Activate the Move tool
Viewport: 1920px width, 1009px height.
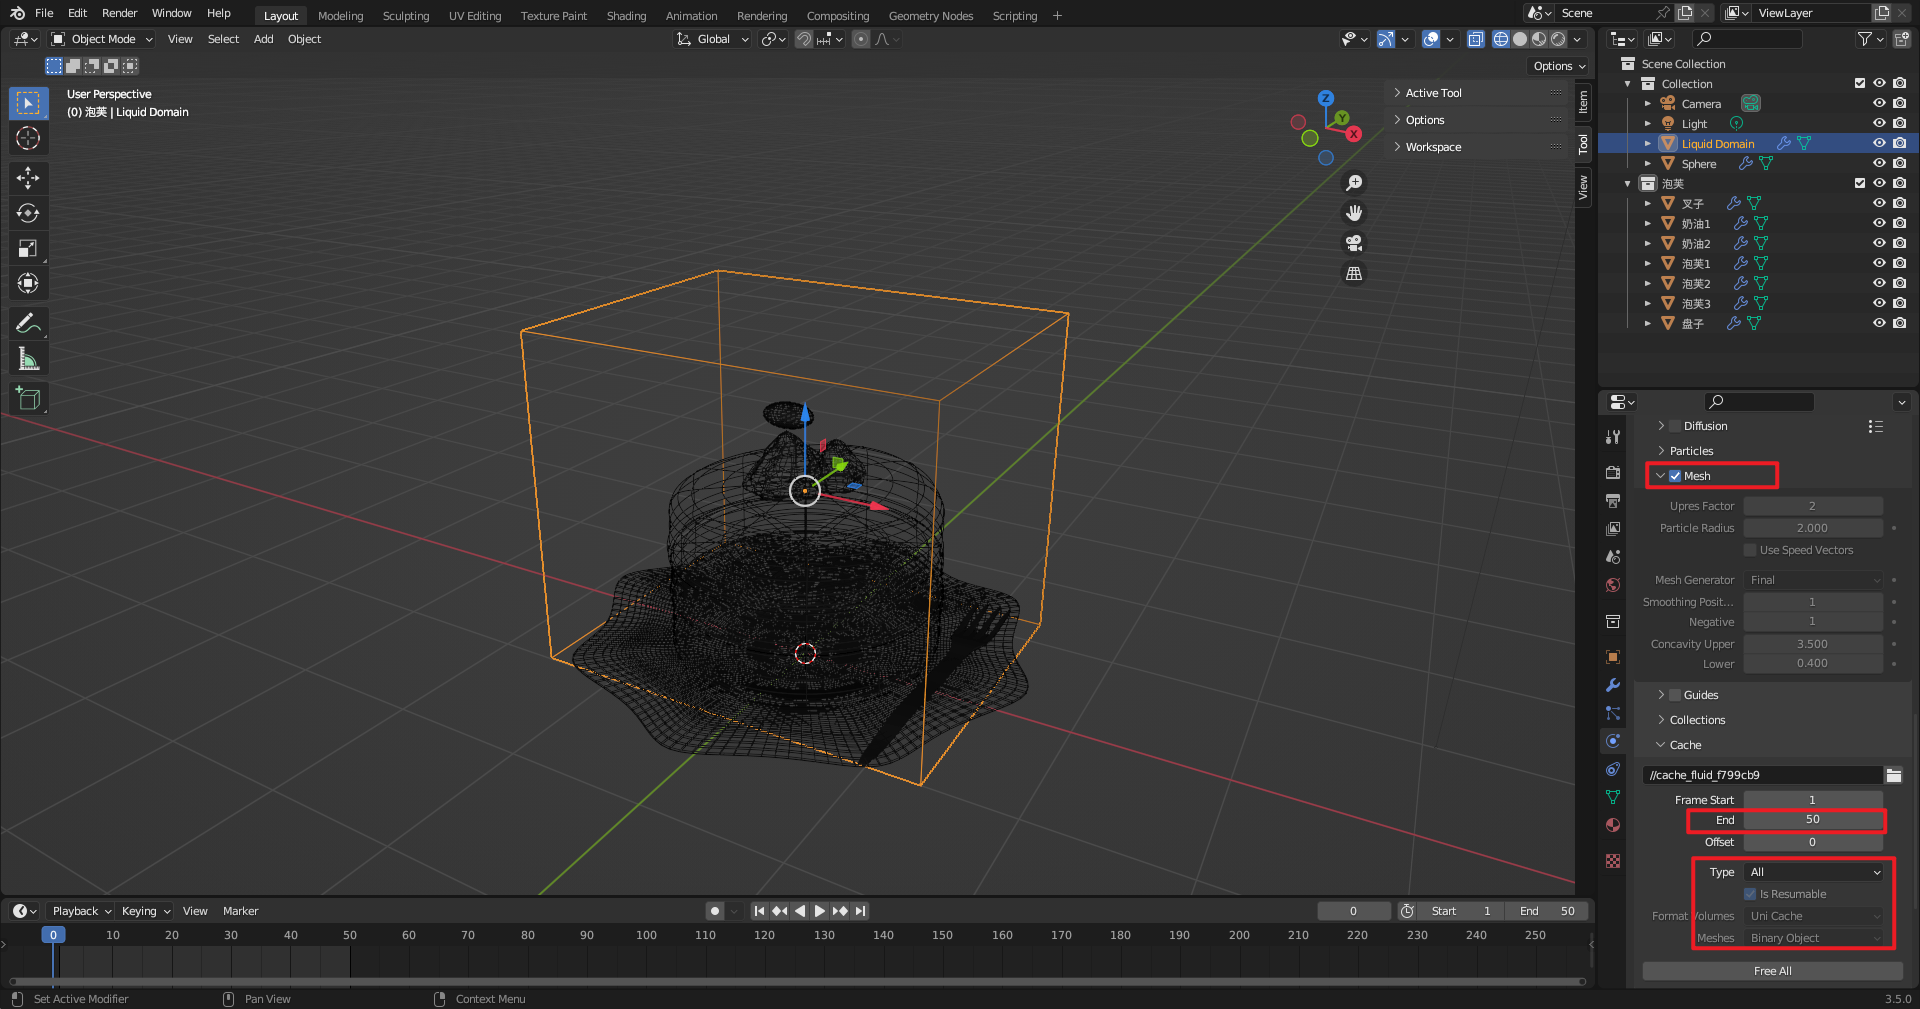coord(28,178)
